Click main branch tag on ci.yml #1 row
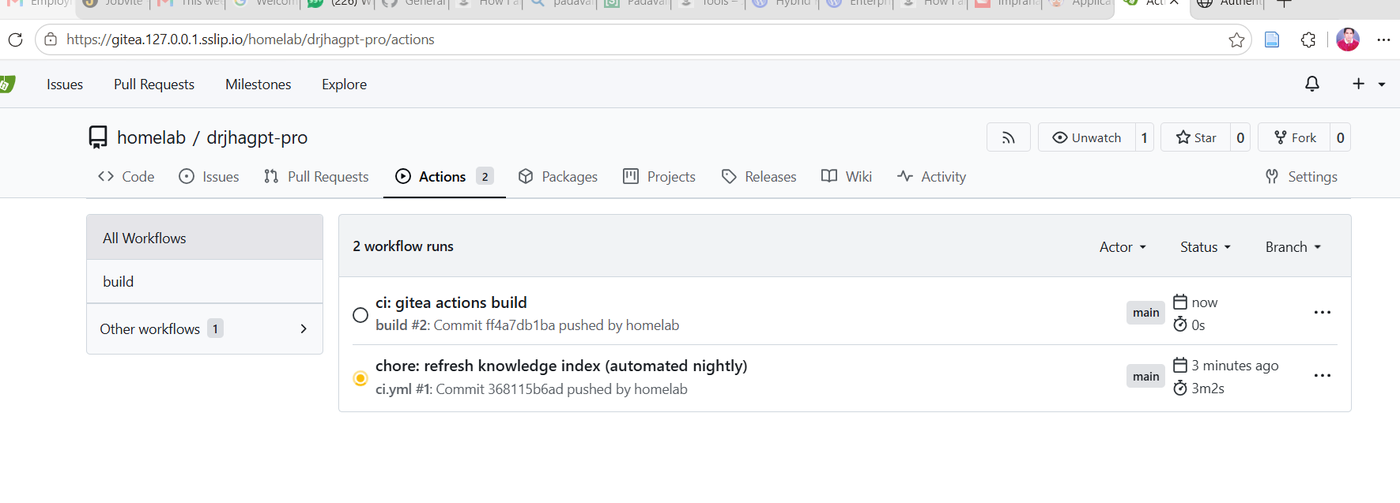This screenshot has width=1400, height=503. tap(1146, 377)
